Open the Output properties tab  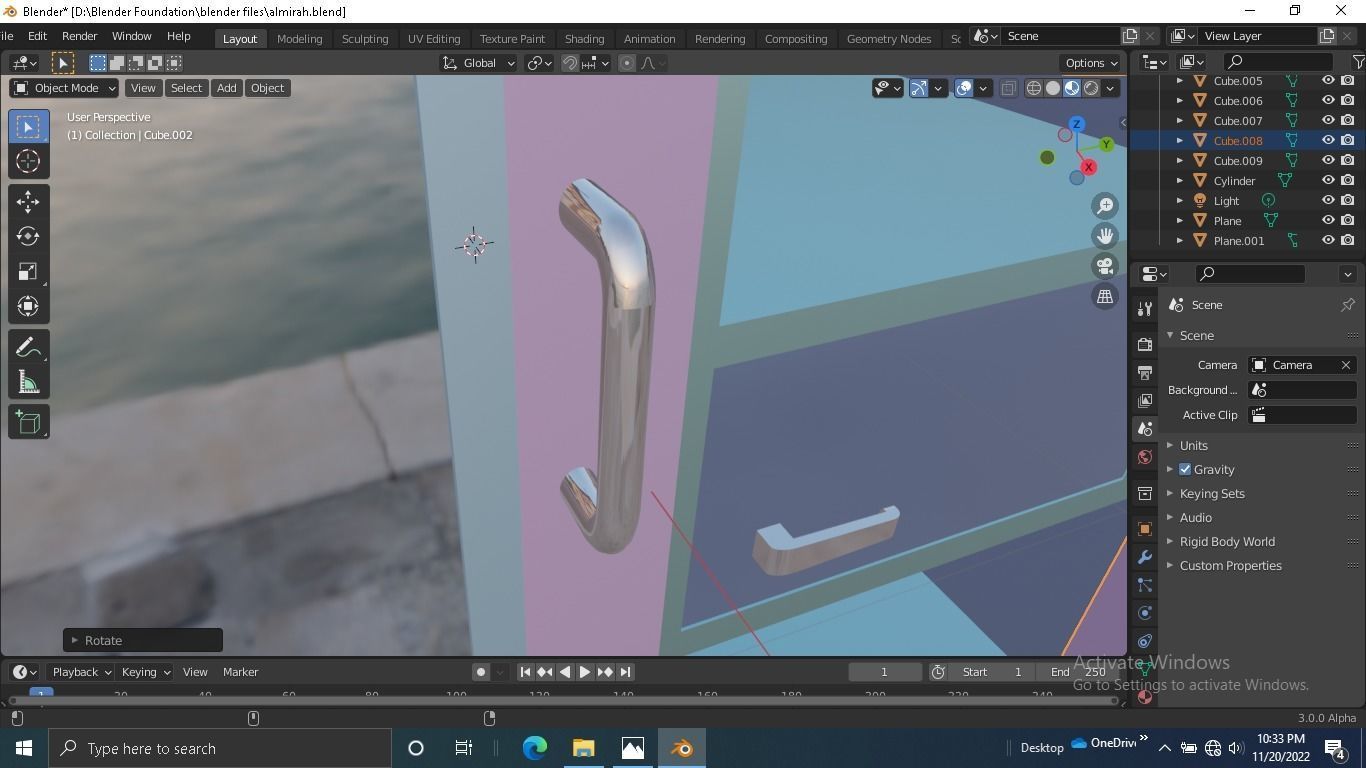(1145, 372)
